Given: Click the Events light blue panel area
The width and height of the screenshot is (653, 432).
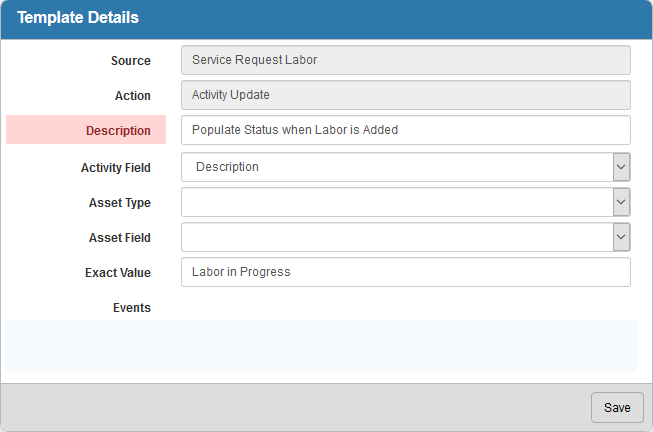Looking at the screenshot, I should (x=322, y=346).
